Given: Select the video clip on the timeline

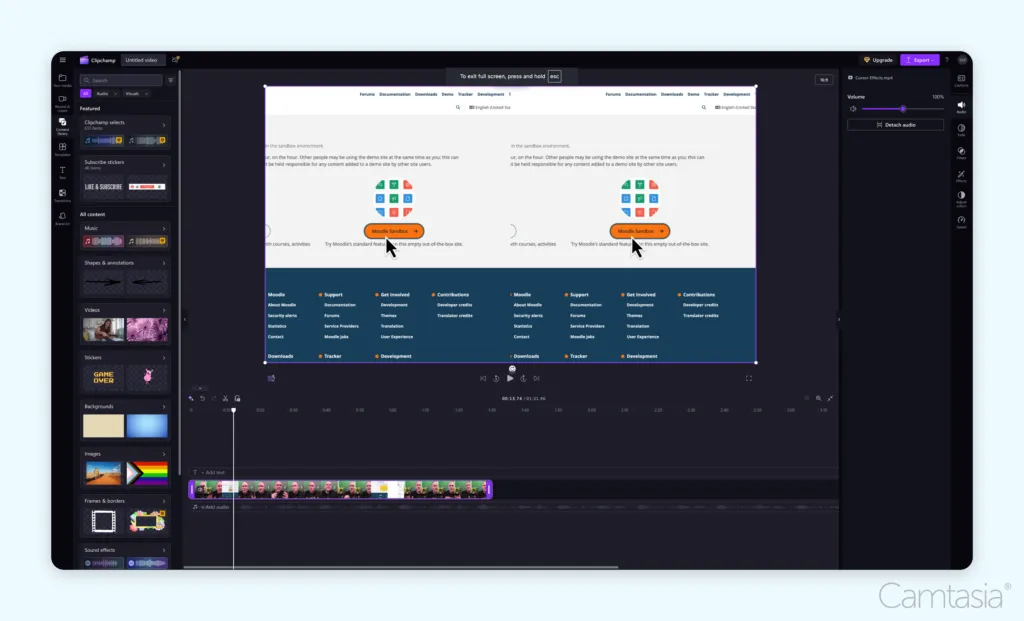Looking at the screenshot, I should pos(340,489).
